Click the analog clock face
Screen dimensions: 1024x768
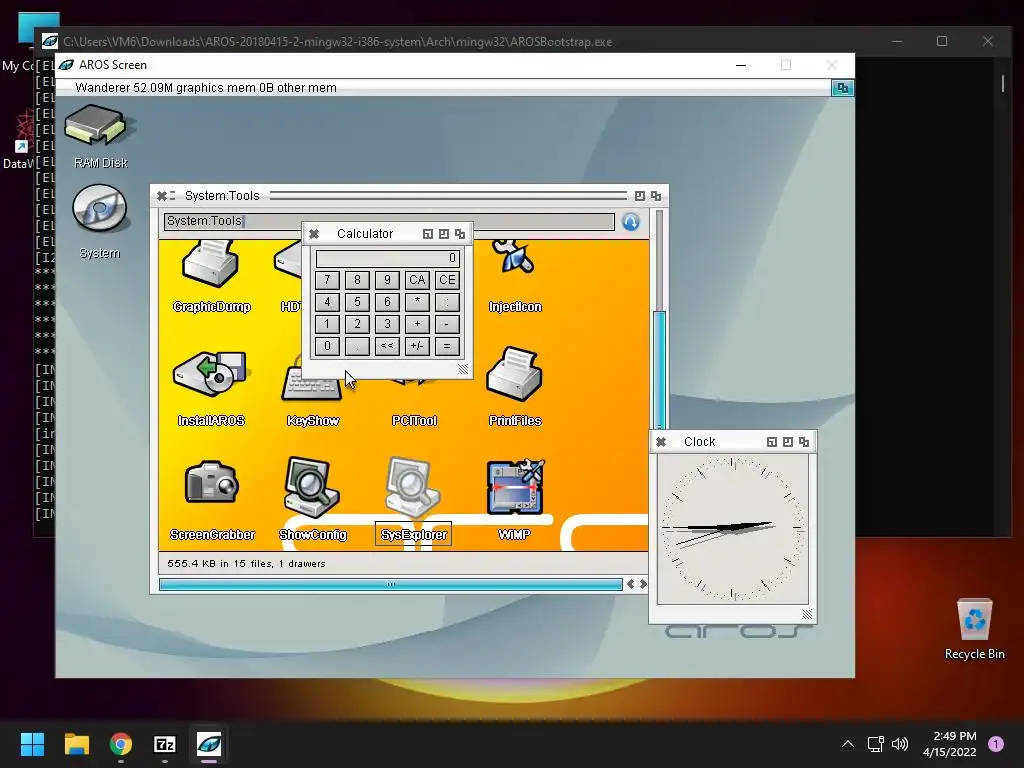point(733,529)
